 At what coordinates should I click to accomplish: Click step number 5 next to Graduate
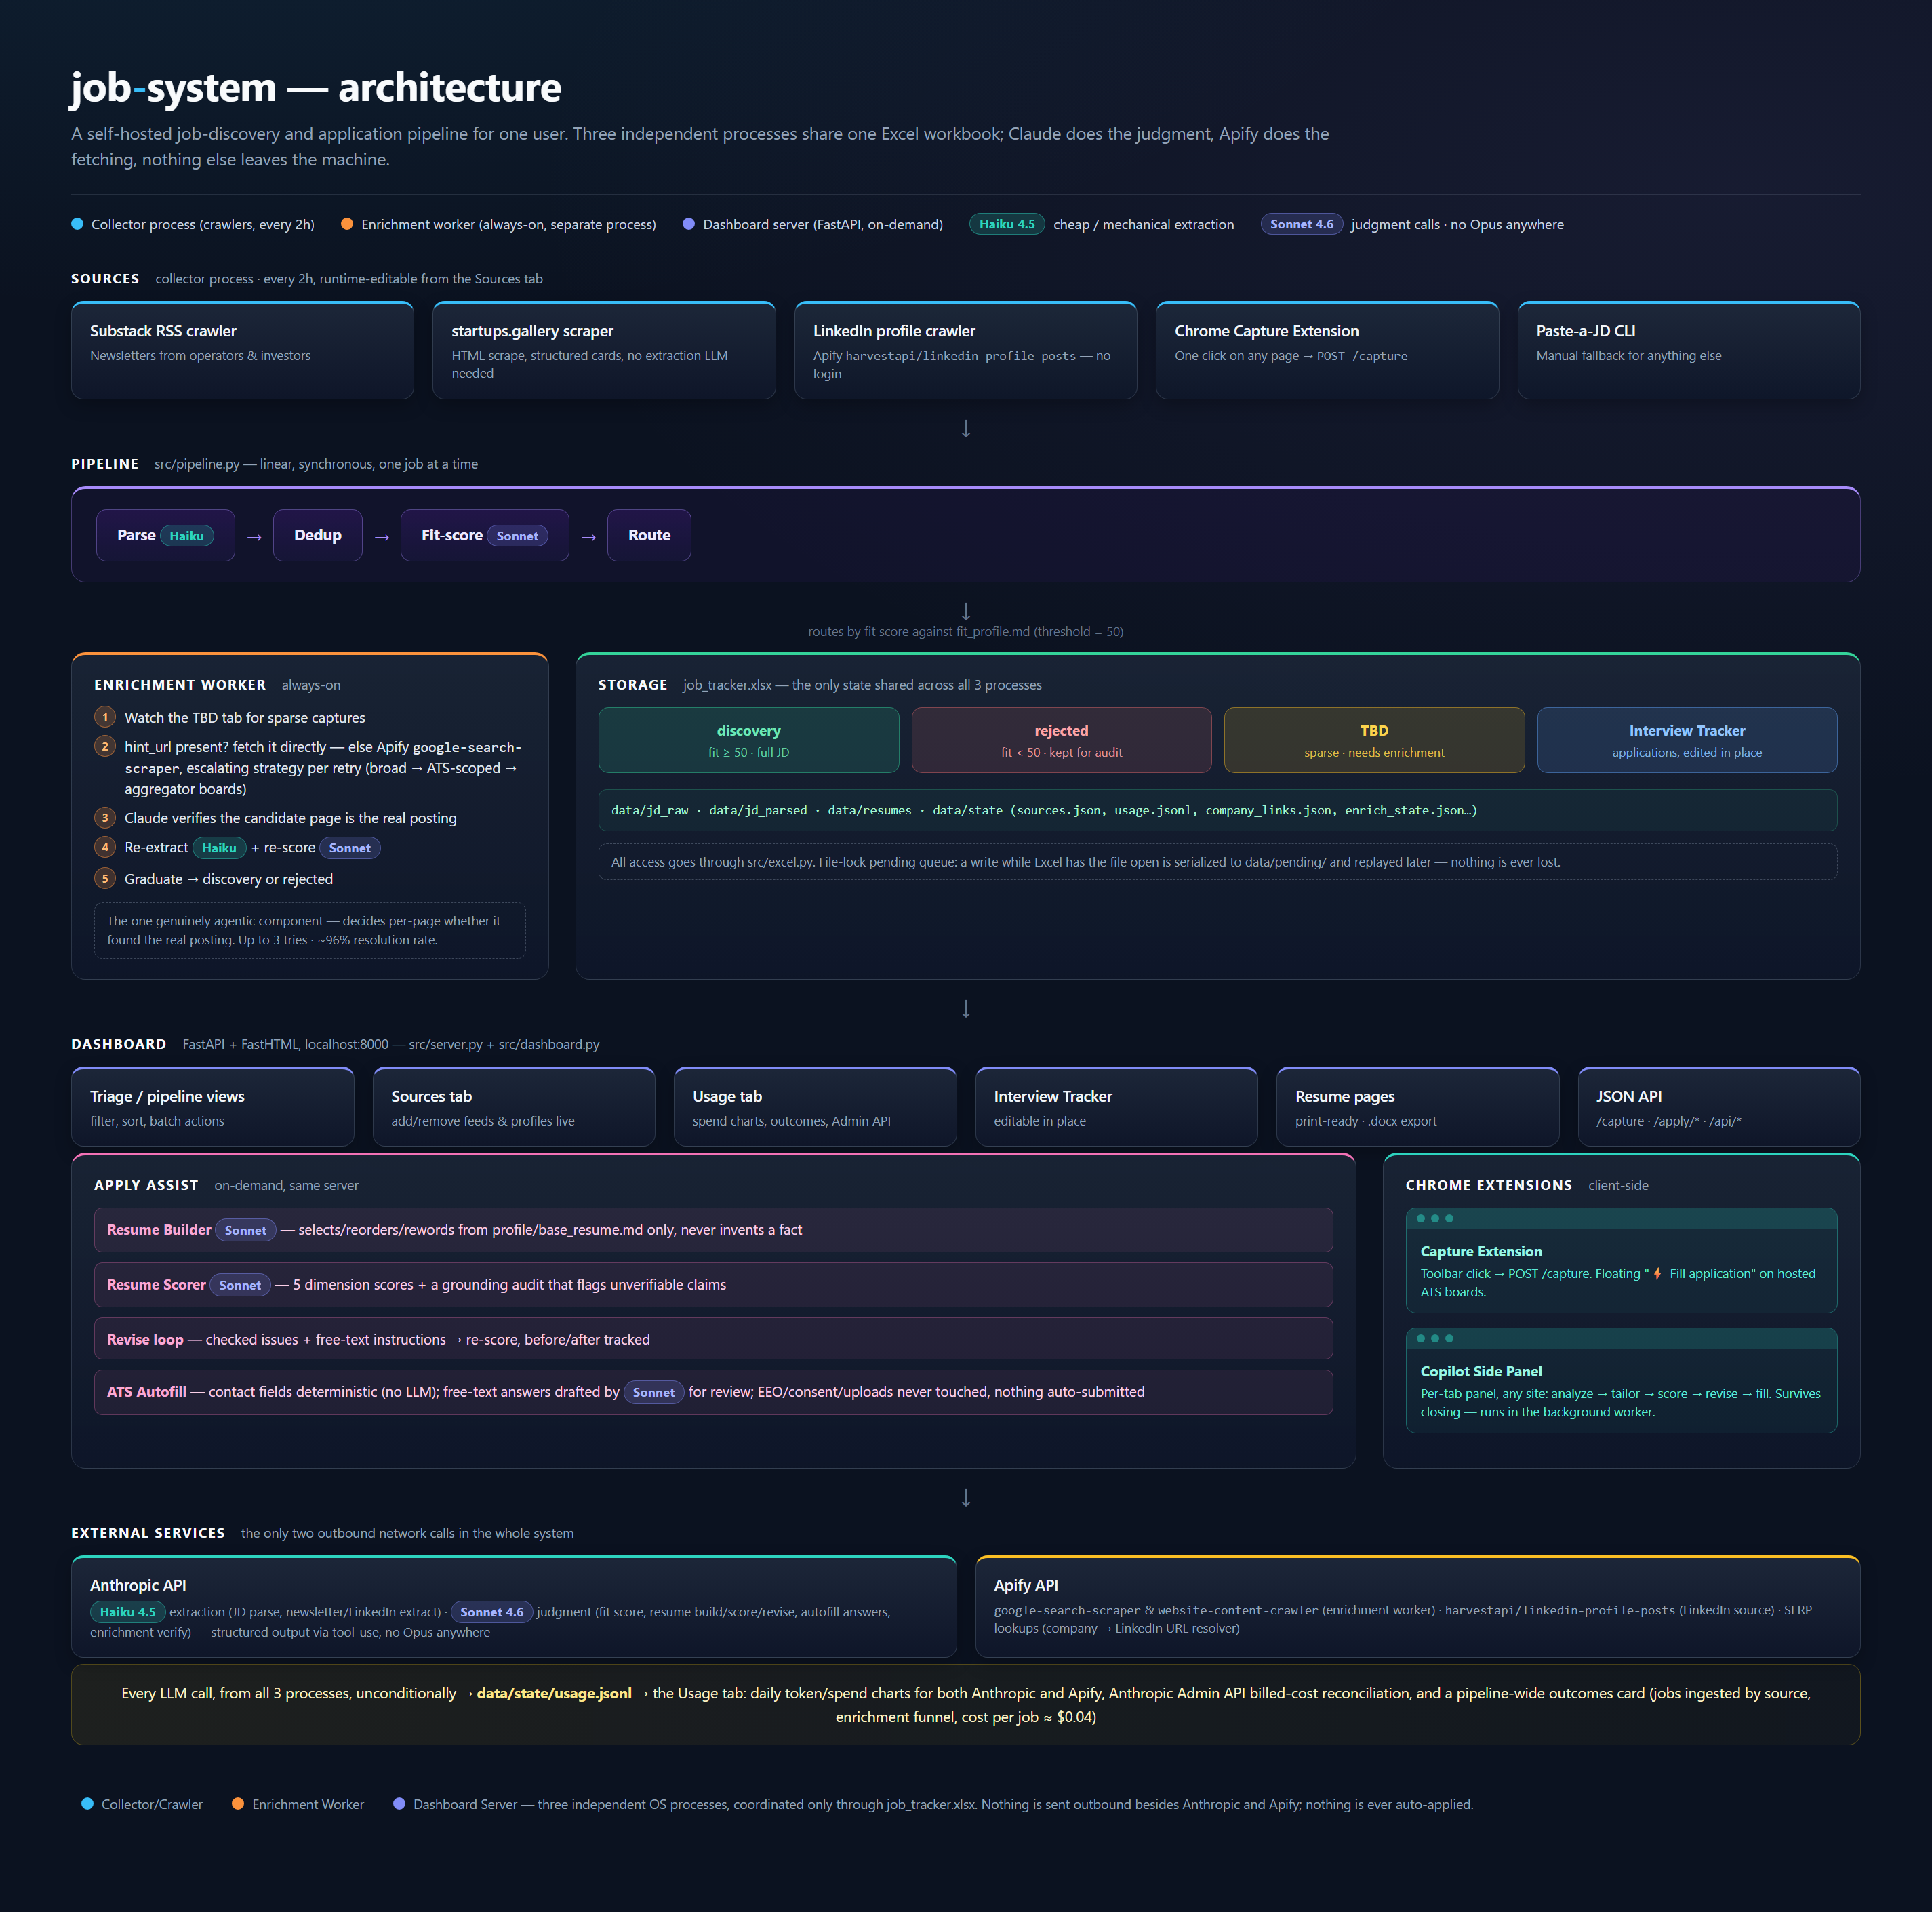pyautogui.click(x=105, y=879)
